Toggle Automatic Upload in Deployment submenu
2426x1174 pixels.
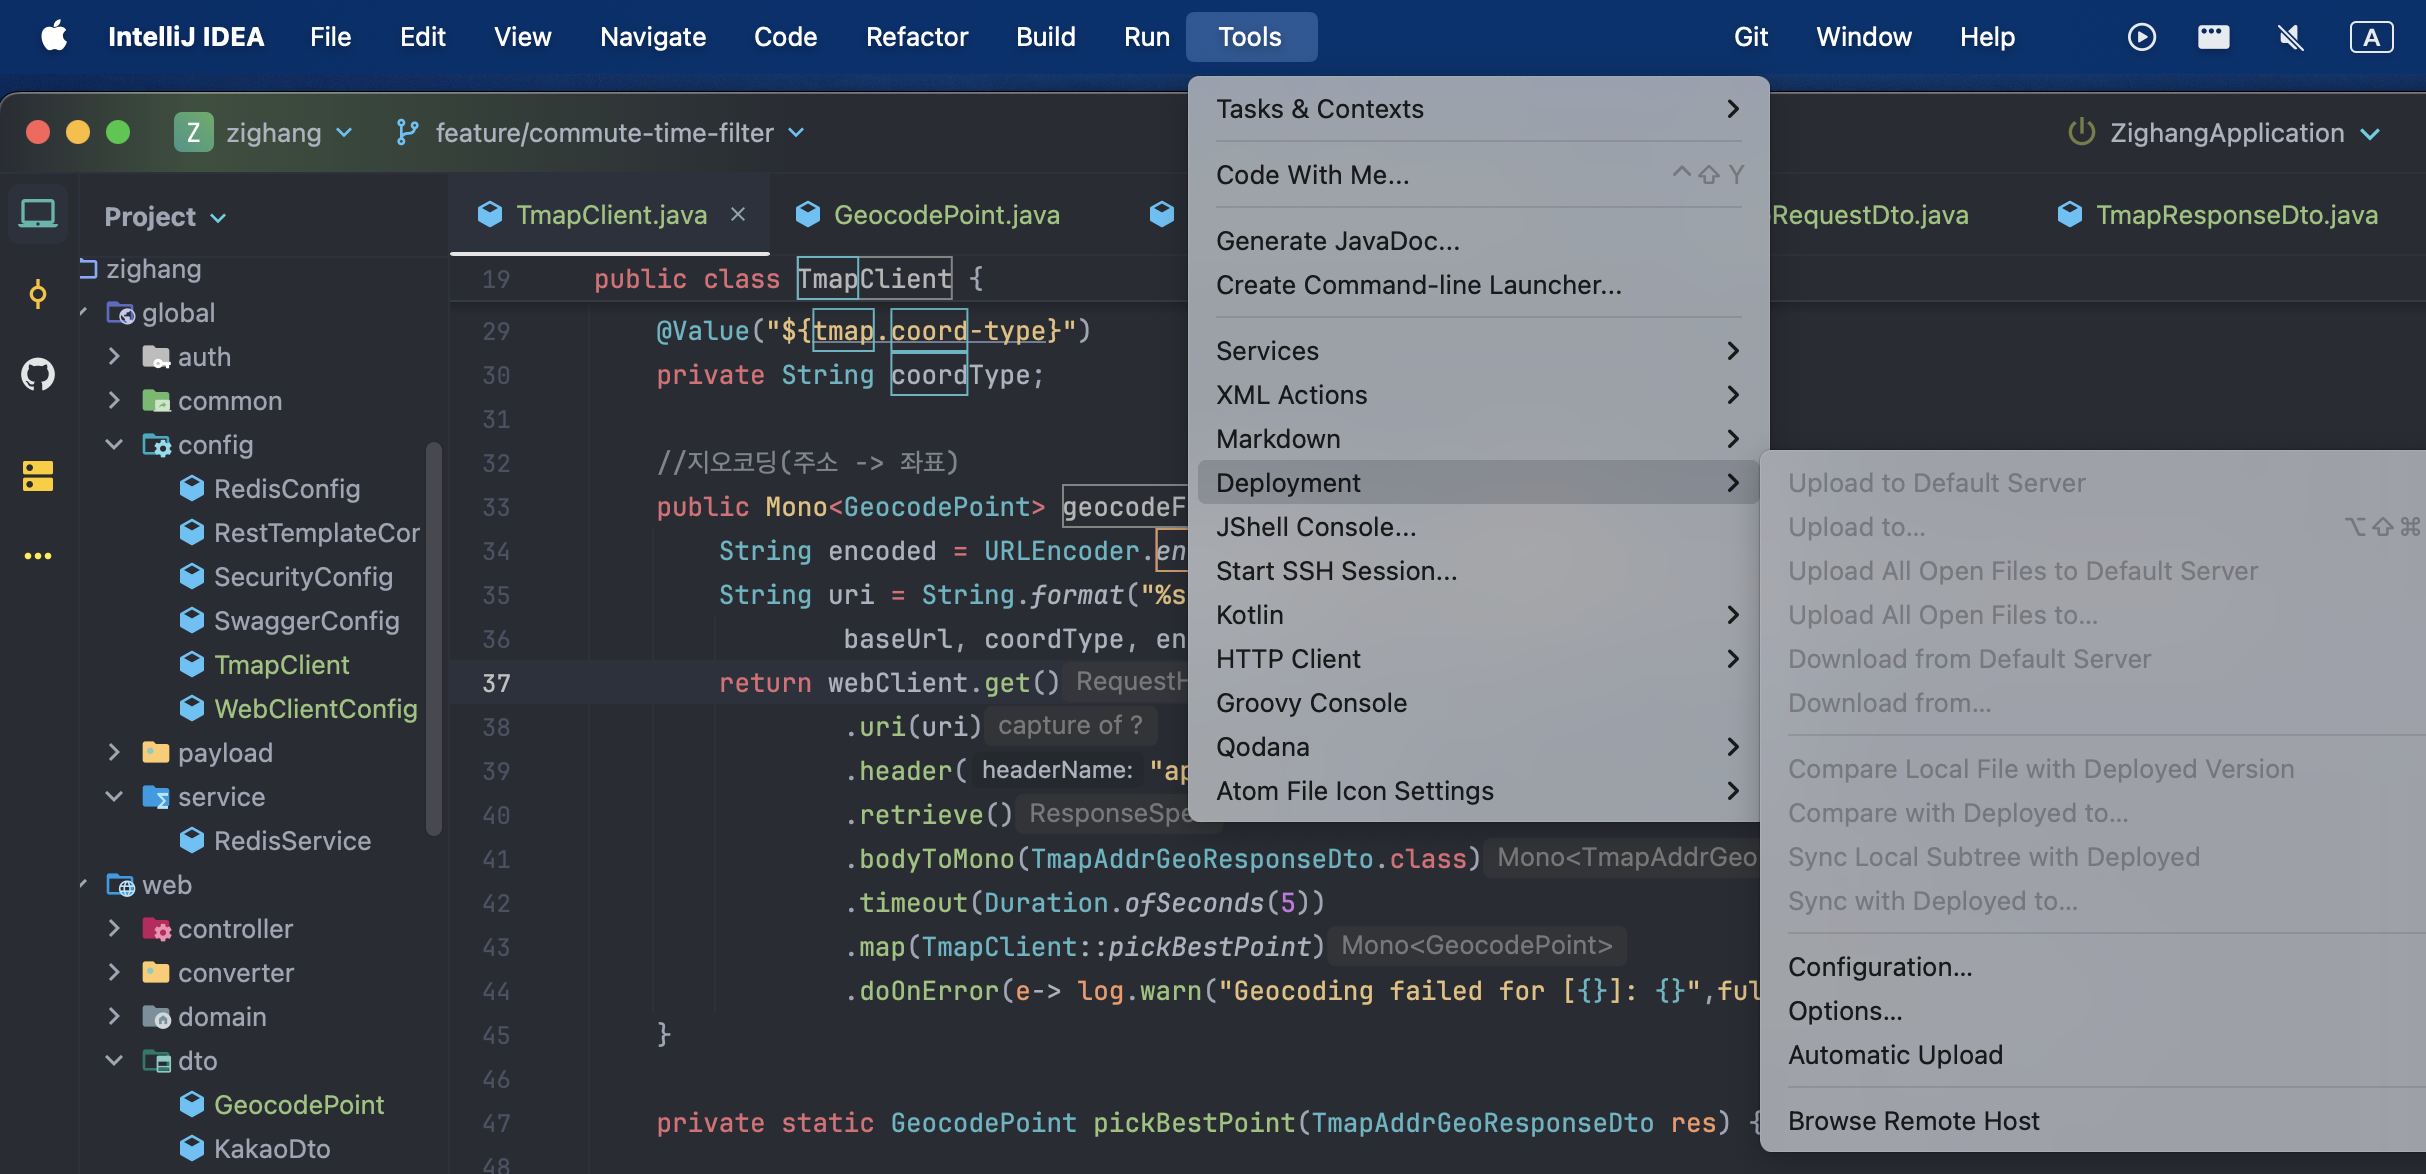click(x=1895, y=1055)
